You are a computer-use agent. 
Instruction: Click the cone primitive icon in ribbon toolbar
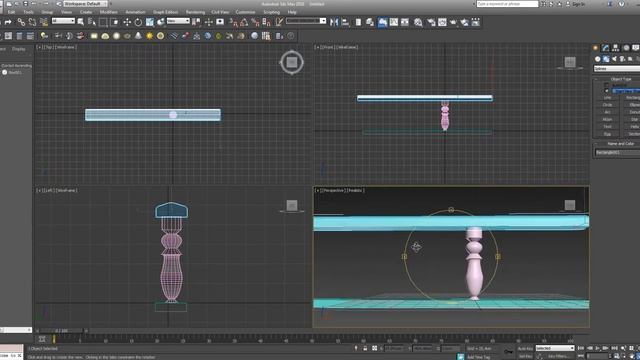coord(138,36)
